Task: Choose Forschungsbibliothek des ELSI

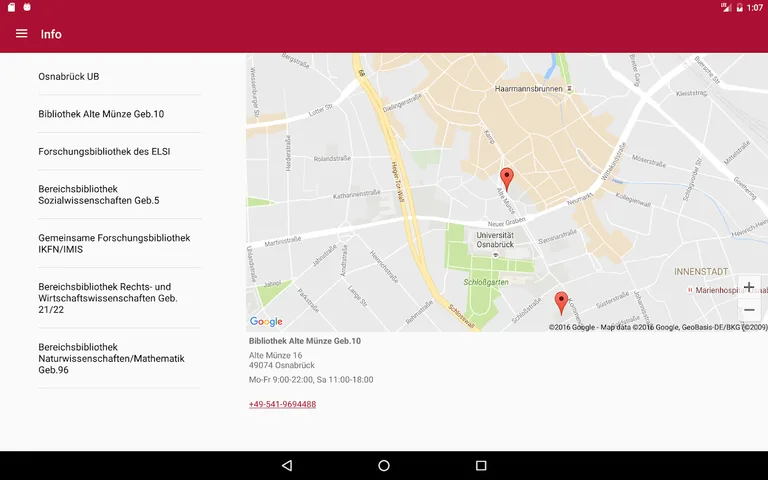Action: click(120, 151)
